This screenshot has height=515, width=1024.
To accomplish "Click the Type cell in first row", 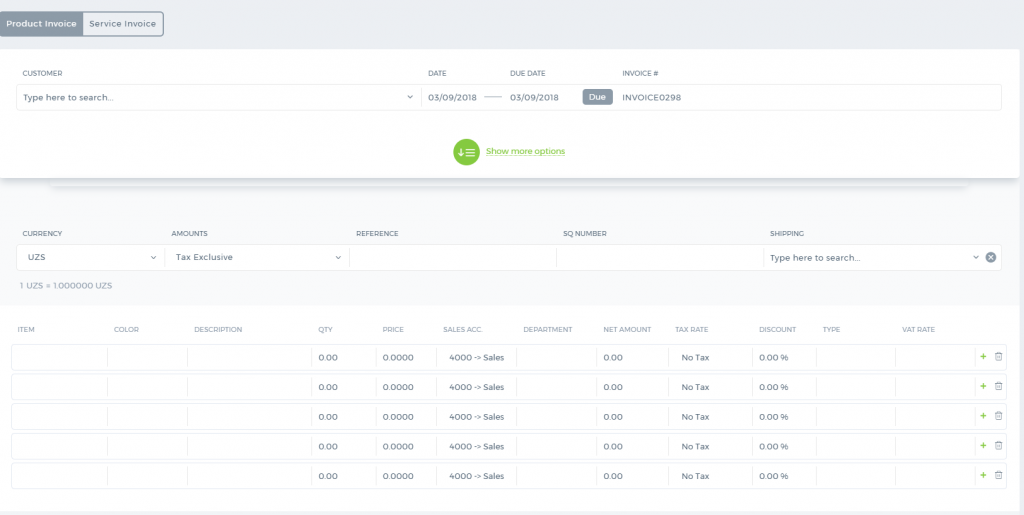I will tap(856, 358).
